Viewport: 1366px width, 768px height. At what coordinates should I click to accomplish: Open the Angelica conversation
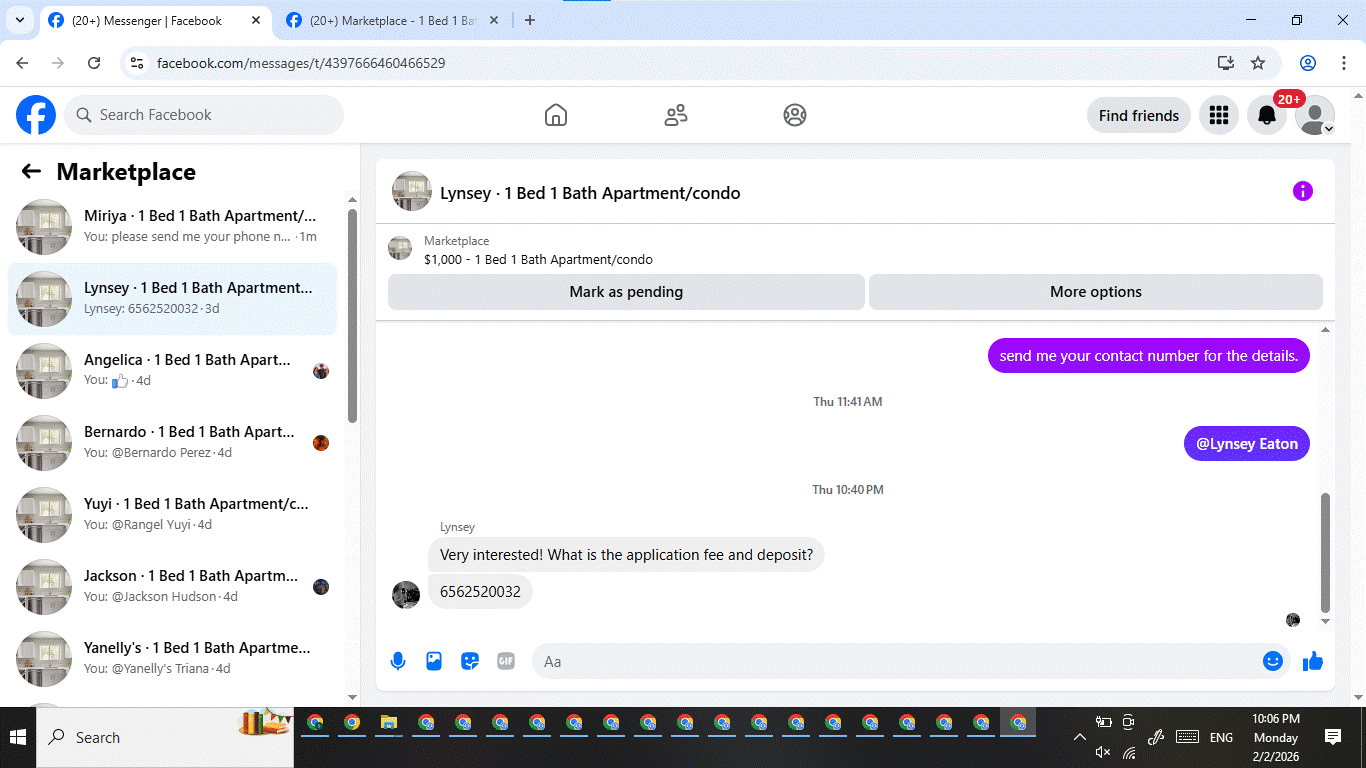tap(172, 370)
